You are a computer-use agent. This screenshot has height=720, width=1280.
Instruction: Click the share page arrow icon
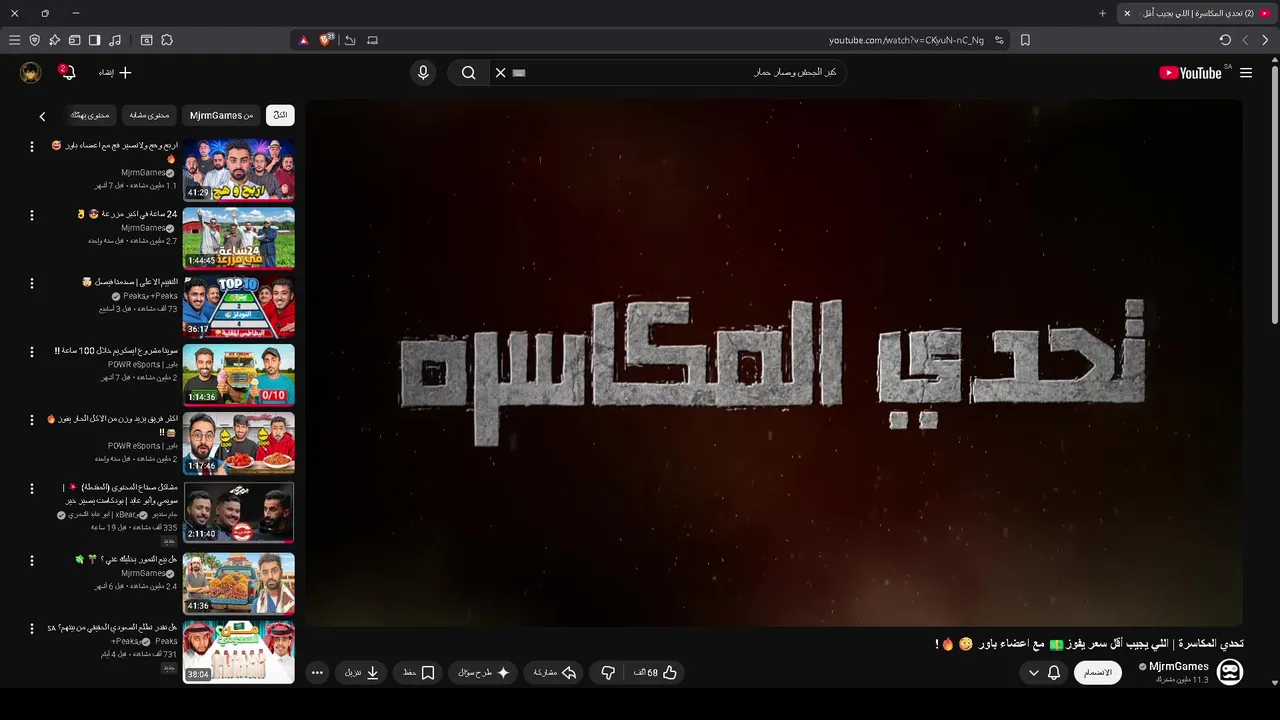tap(350, 40)
